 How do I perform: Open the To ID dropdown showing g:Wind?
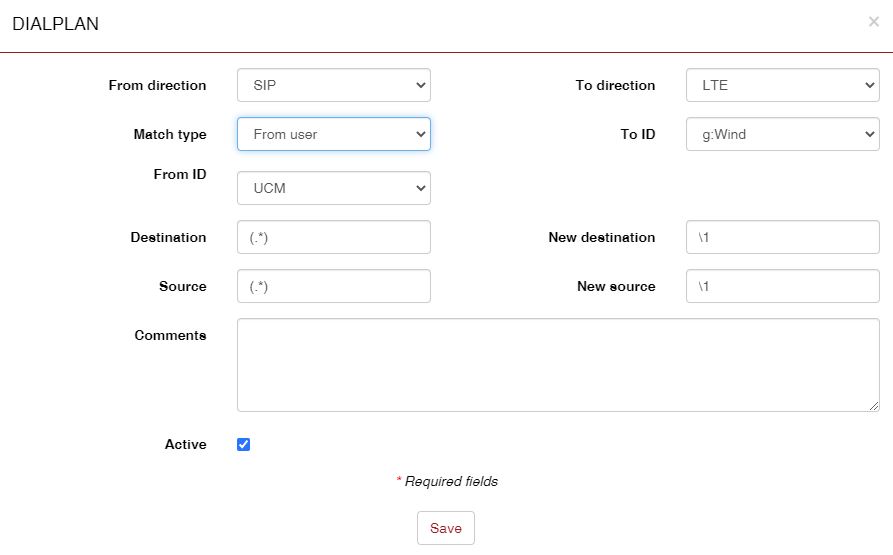782,134
